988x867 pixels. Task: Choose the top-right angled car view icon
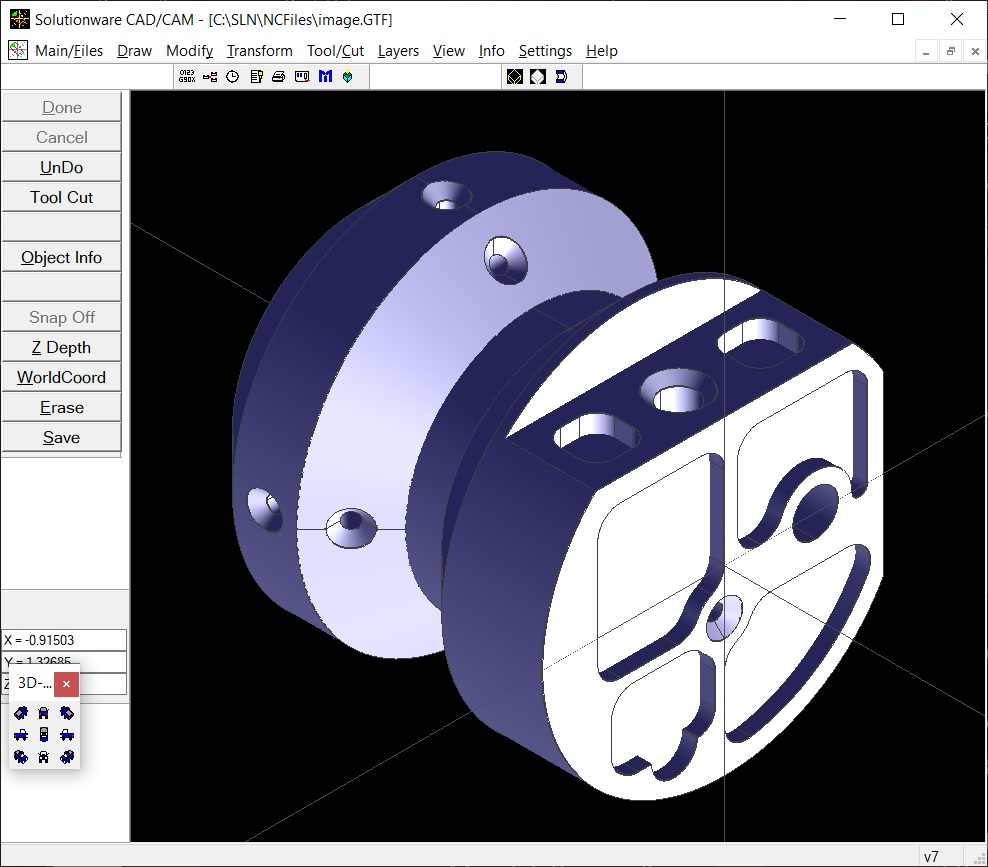click(x=67, y=713)
